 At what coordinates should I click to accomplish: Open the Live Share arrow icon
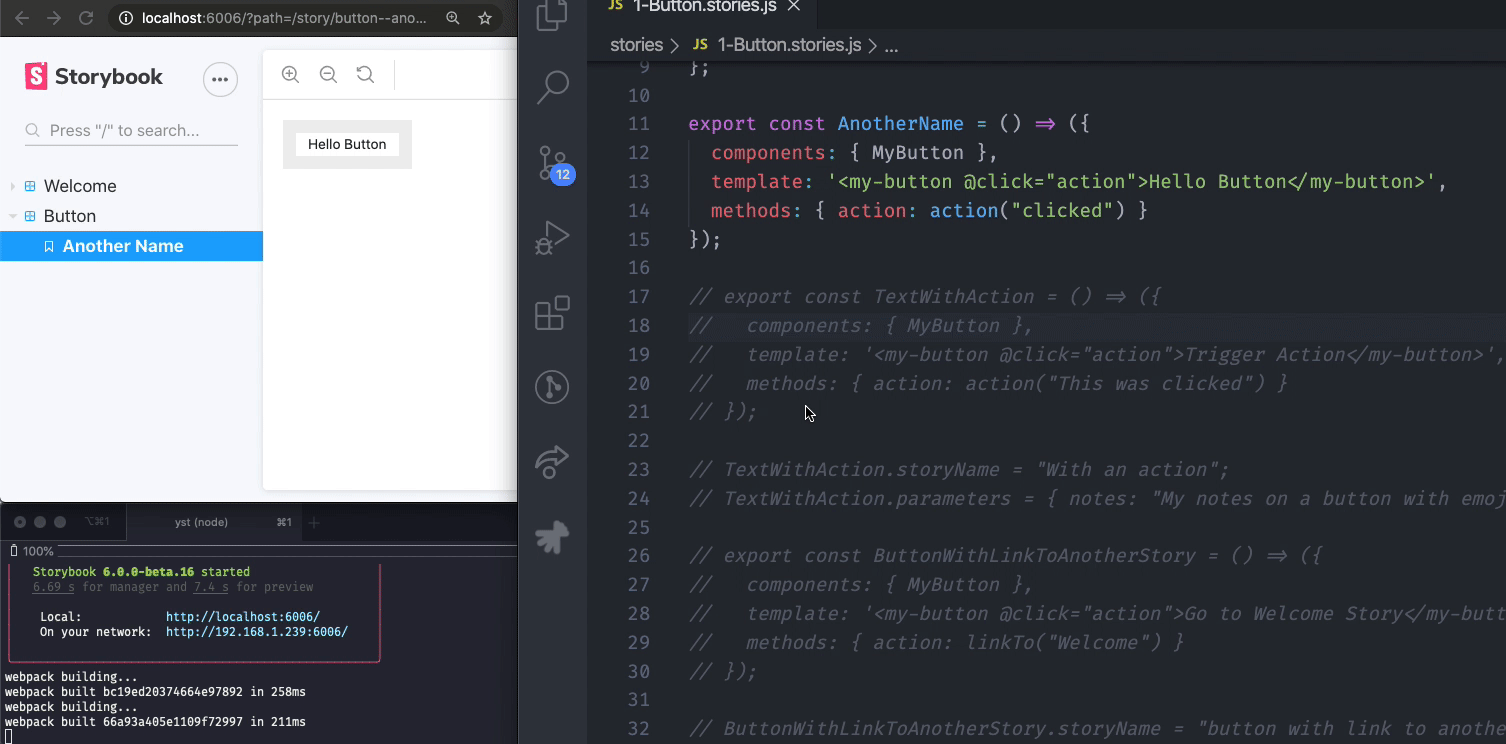552,461
